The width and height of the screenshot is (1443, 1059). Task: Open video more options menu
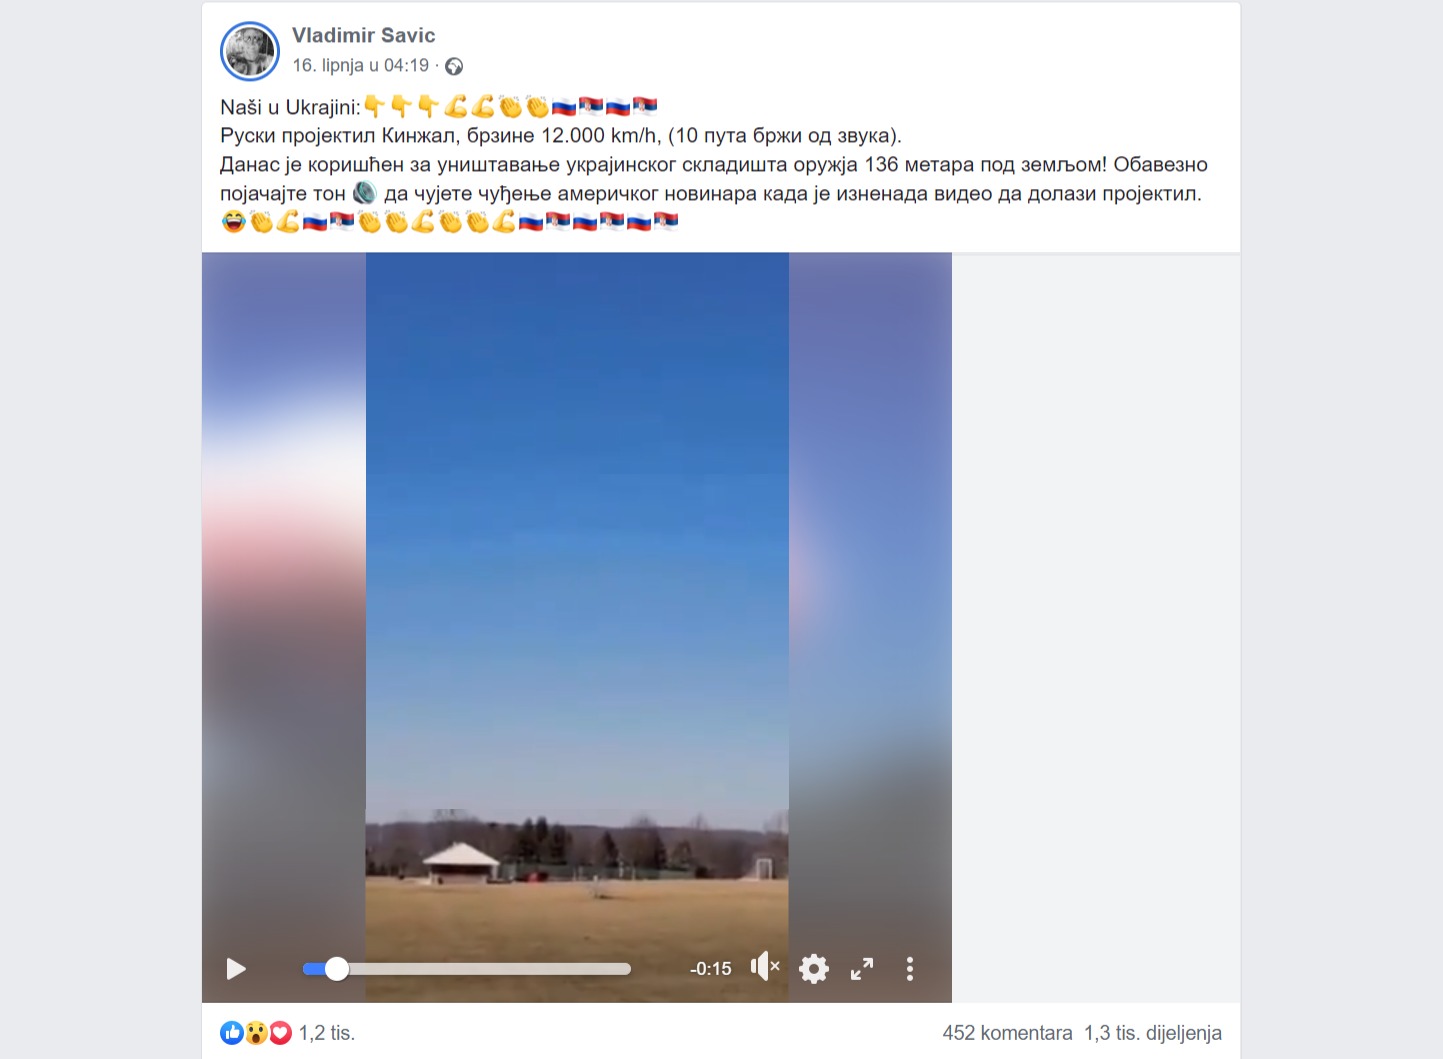click(x=909, y=969)
